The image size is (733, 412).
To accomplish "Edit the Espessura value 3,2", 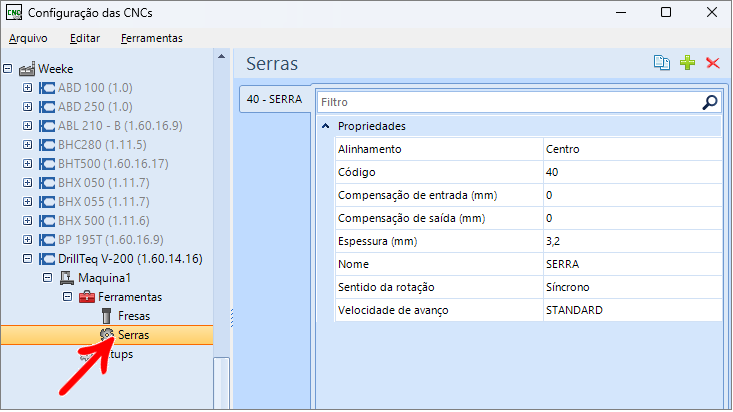I will pos(632,241).
